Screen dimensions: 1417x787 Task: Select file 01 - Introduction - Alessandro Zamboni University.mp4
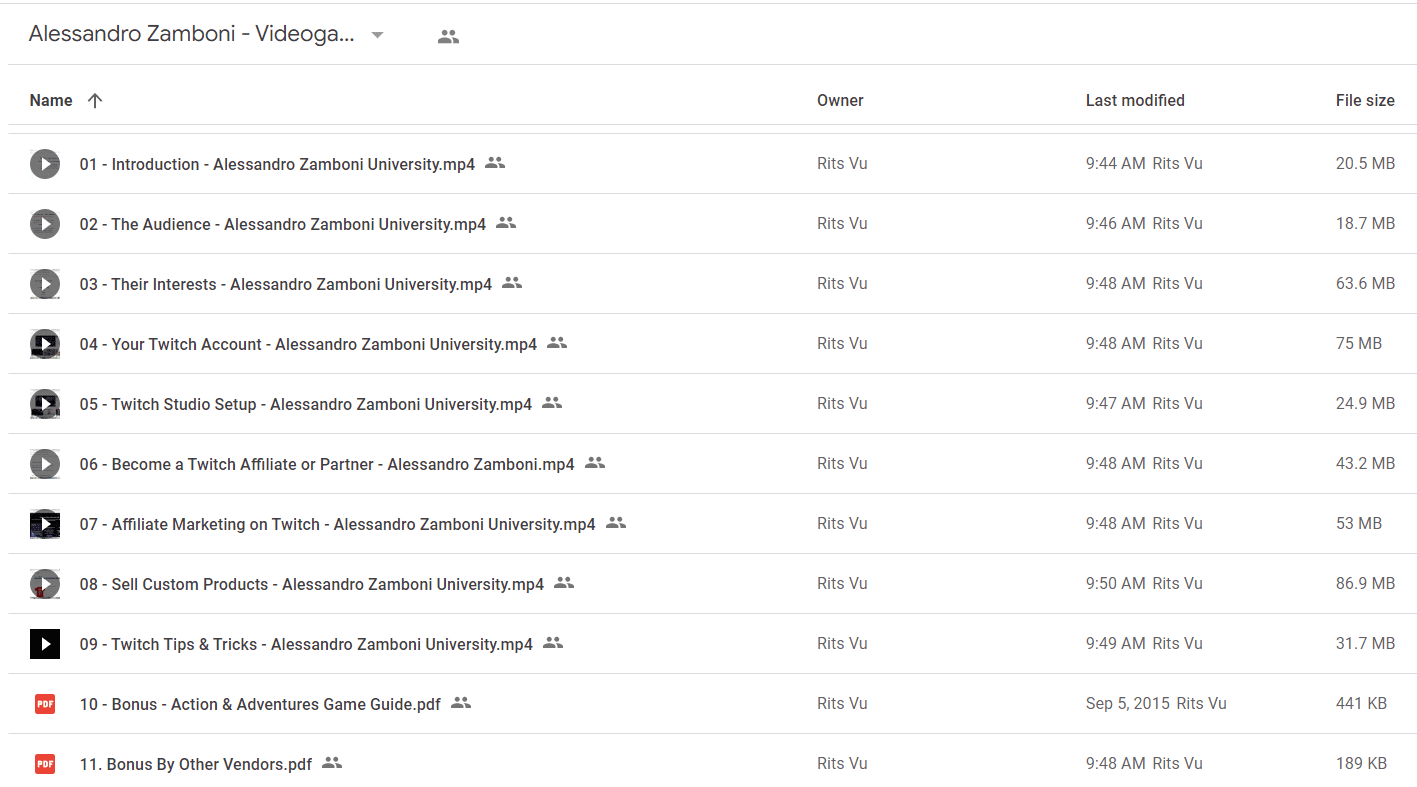tap(277, 164)
